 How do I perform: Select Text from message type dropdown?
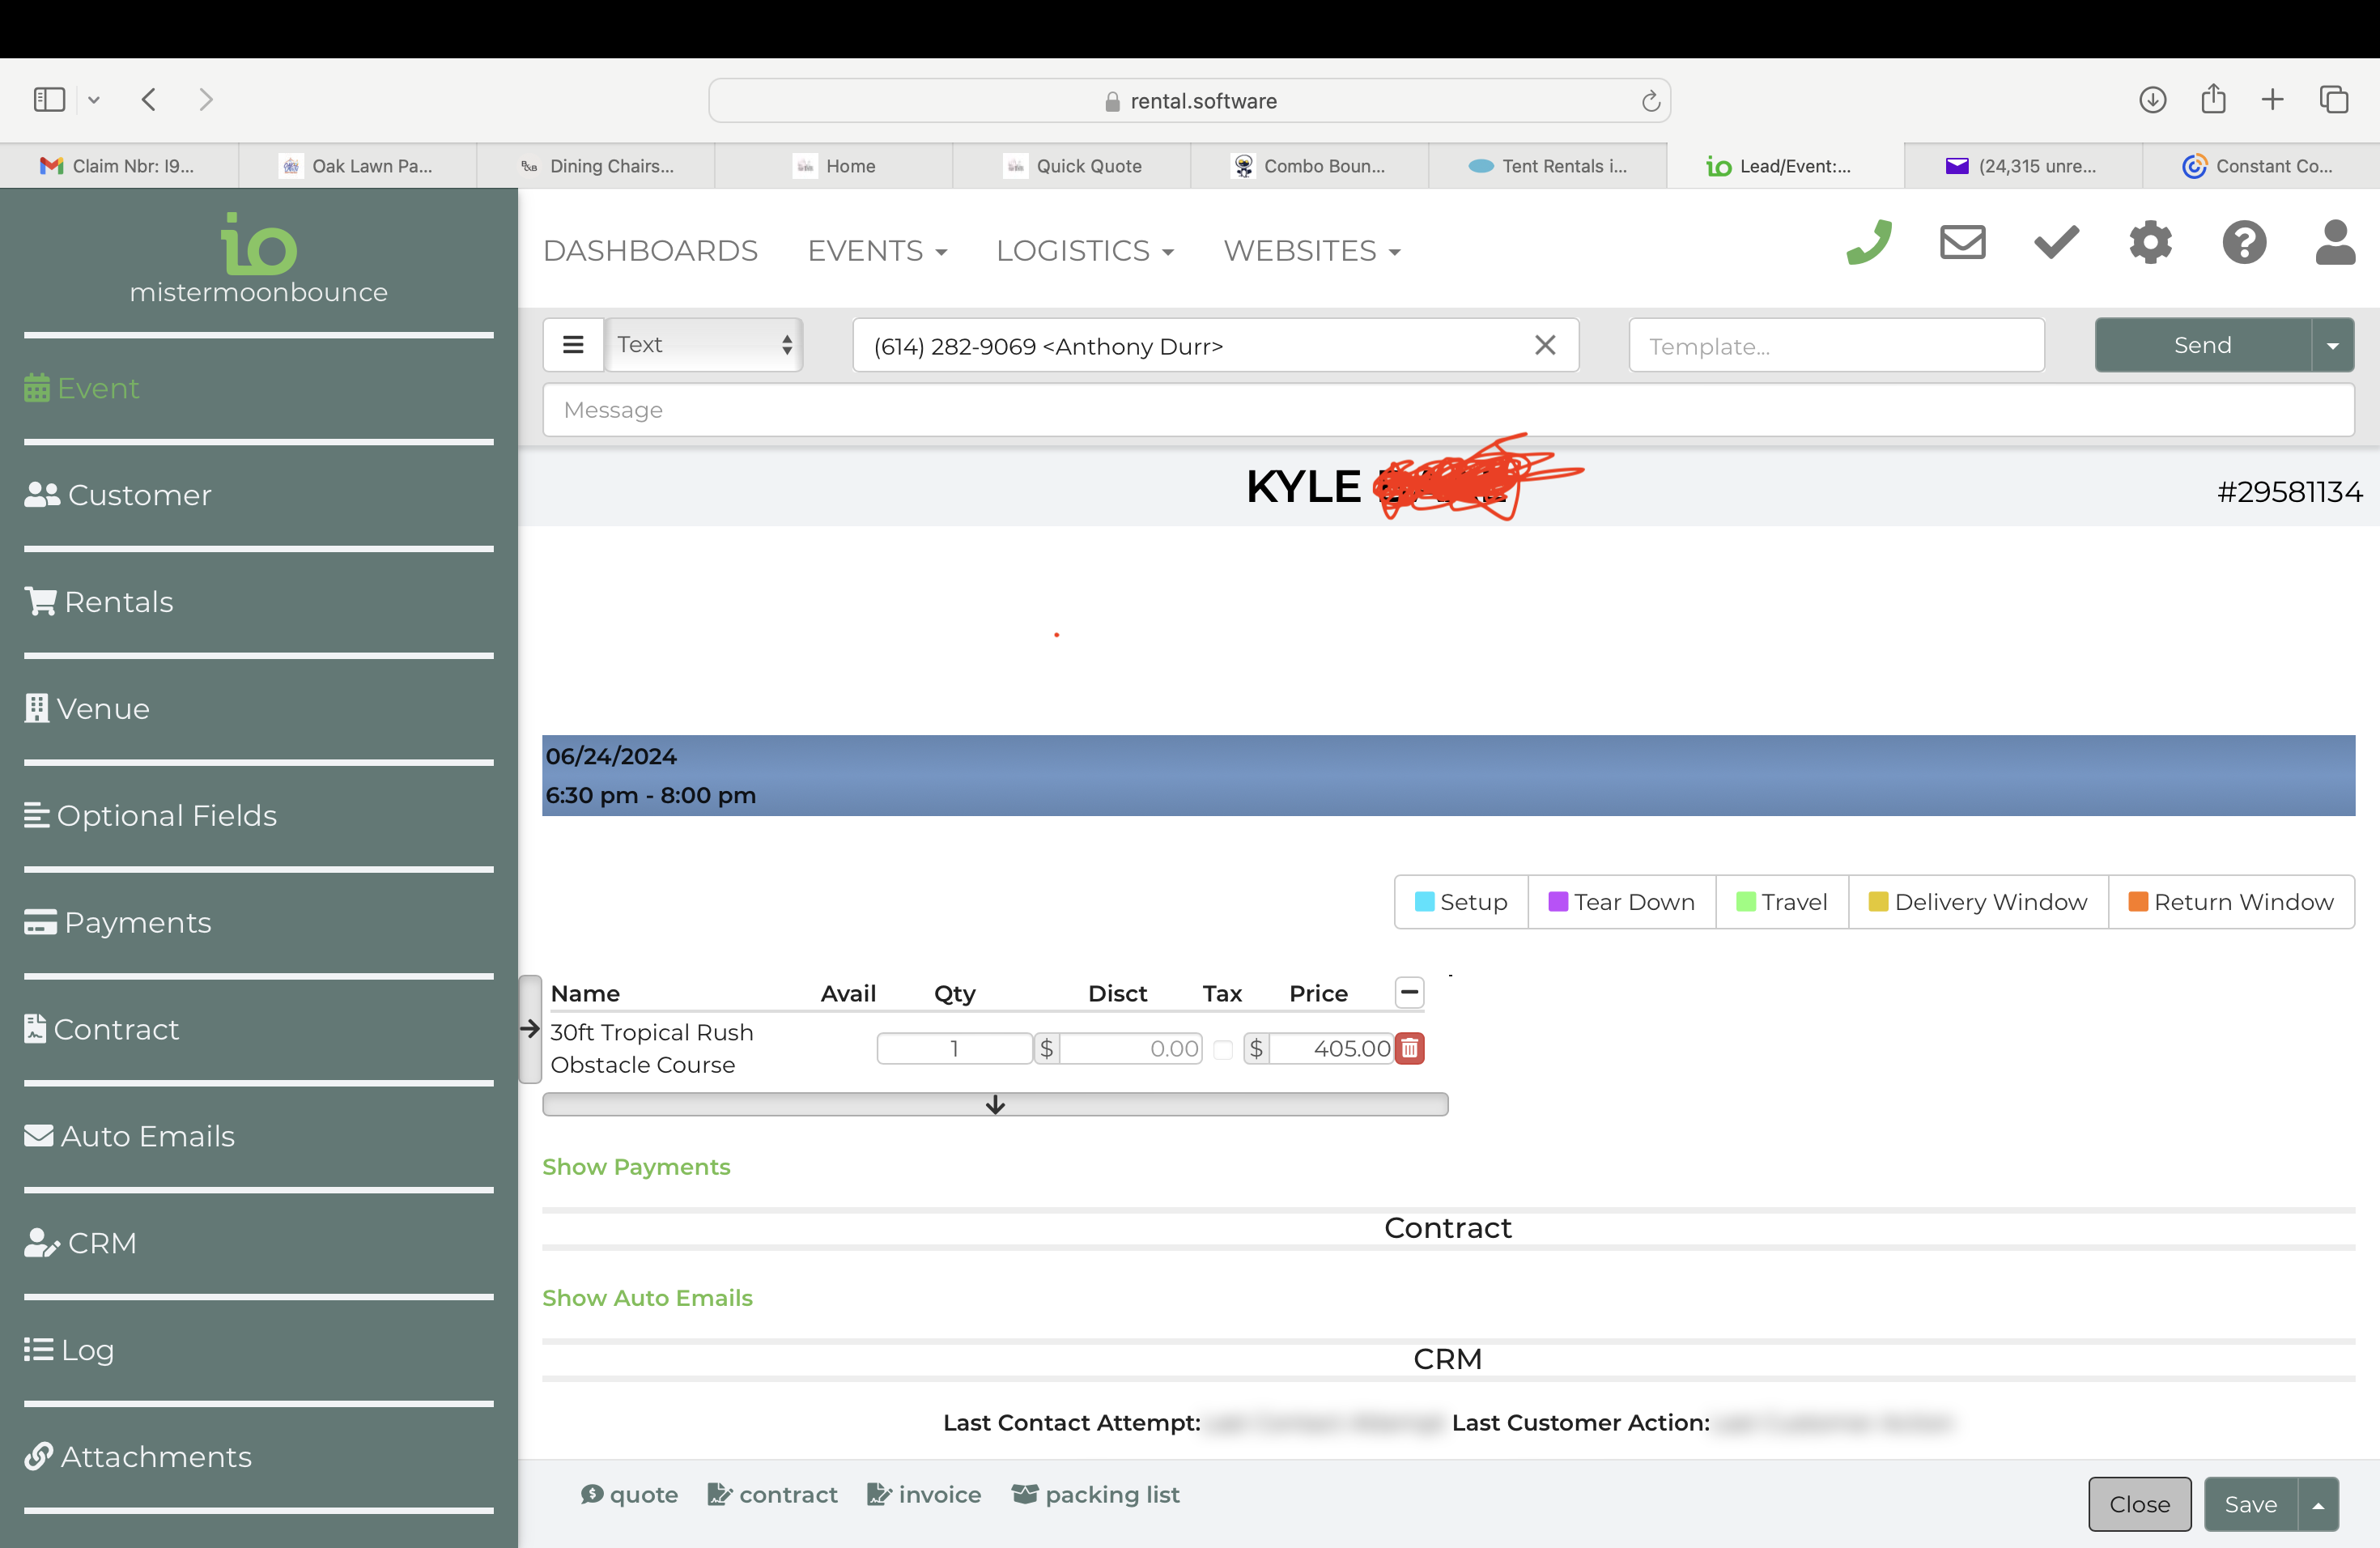tap(703, 346)
